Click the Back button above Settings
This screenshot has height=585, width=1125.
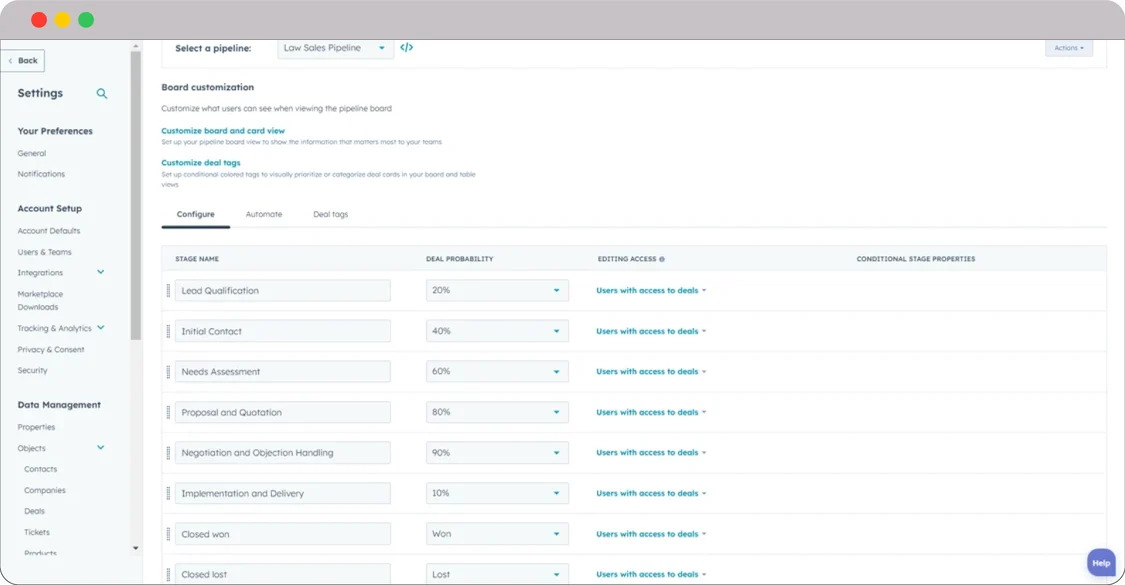point(22,60)
